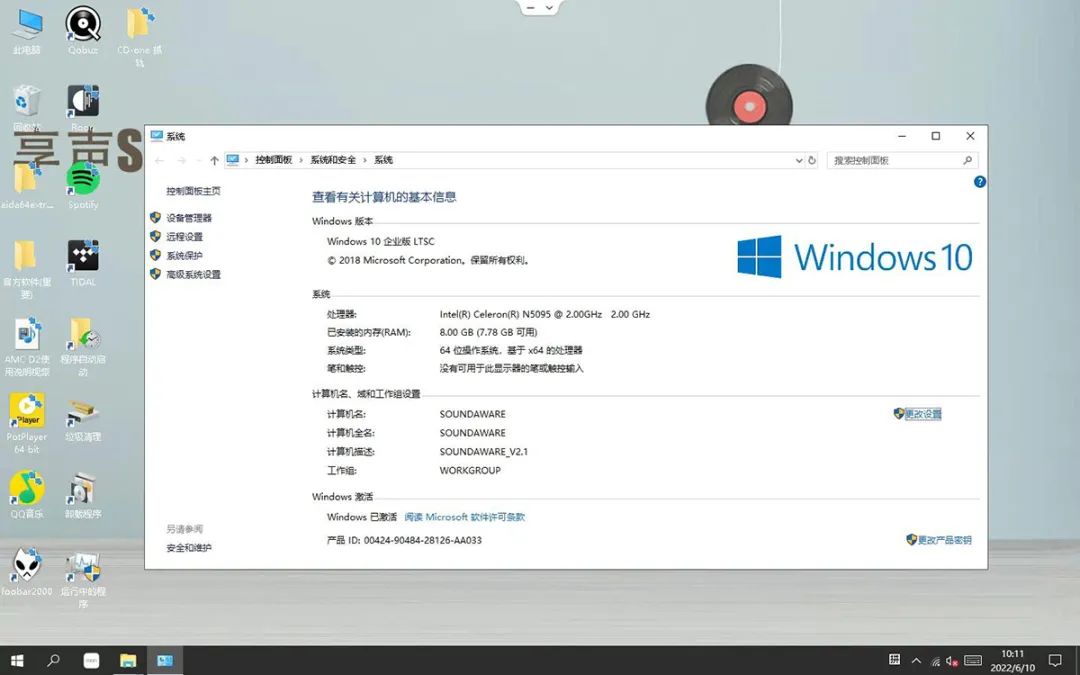Viewport: 1080px width, 675px height.
Task: Launch the TIDAL desktop shortcut
Action: point(83,258)
